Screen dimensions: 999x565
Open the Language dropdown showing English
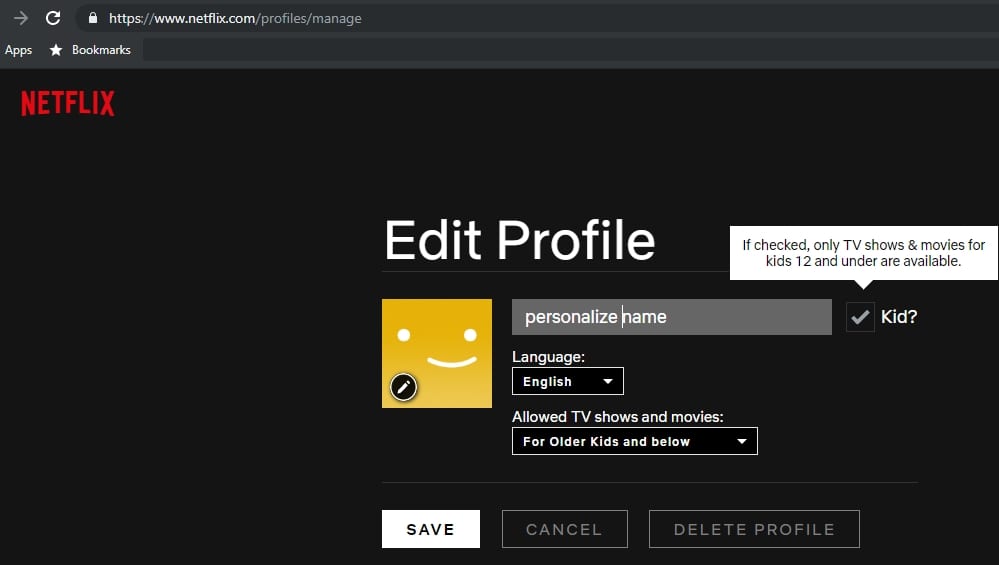tap(568, 381)
